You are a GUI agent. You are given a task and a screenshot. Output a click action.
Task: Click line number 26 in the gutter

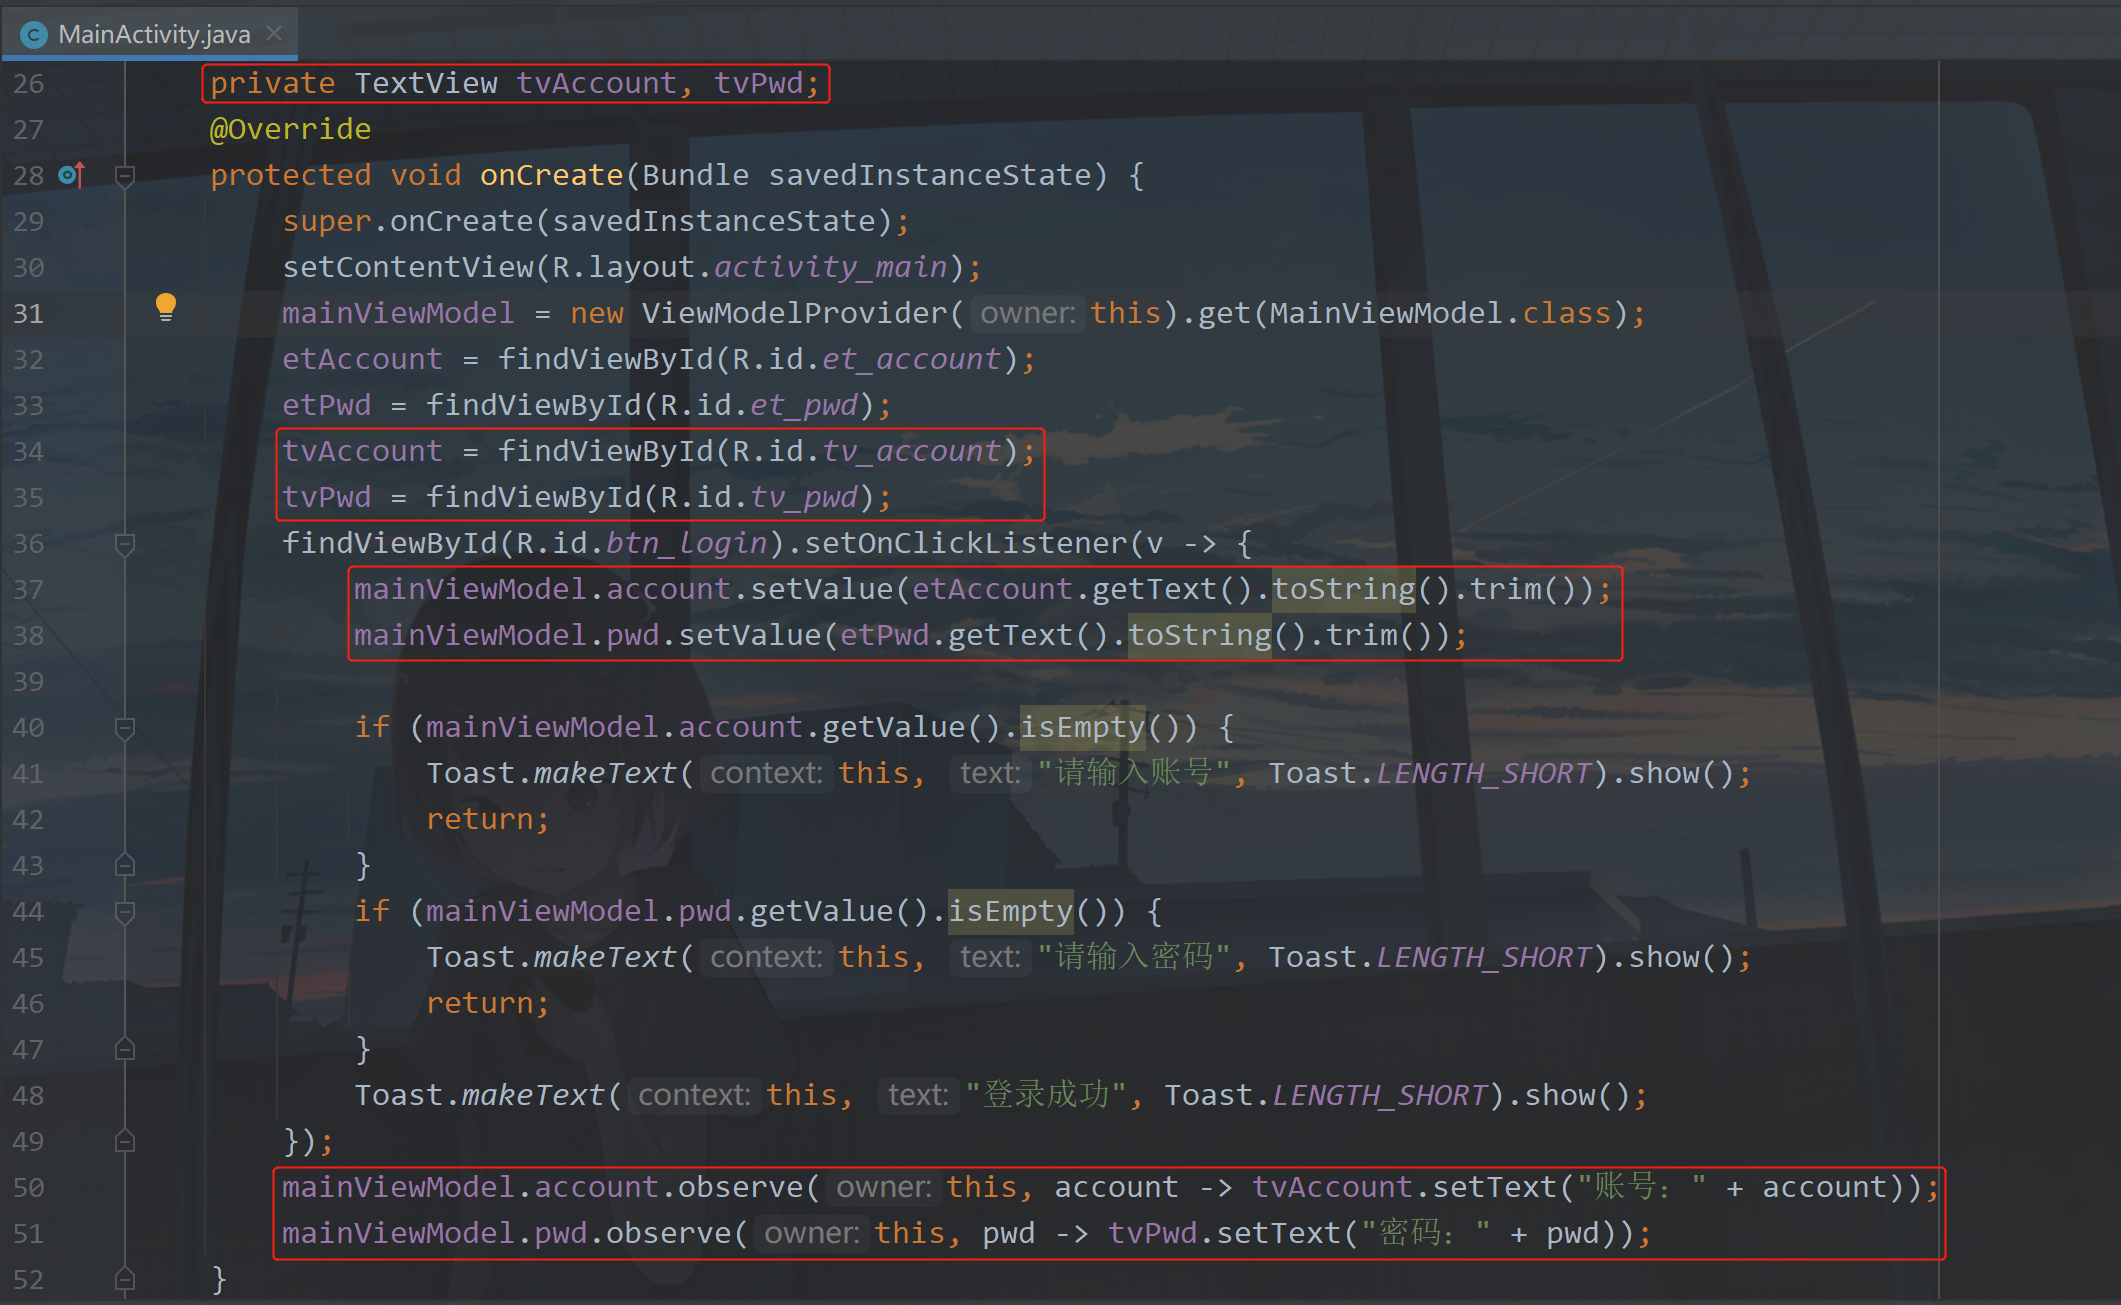click(29, 84)
